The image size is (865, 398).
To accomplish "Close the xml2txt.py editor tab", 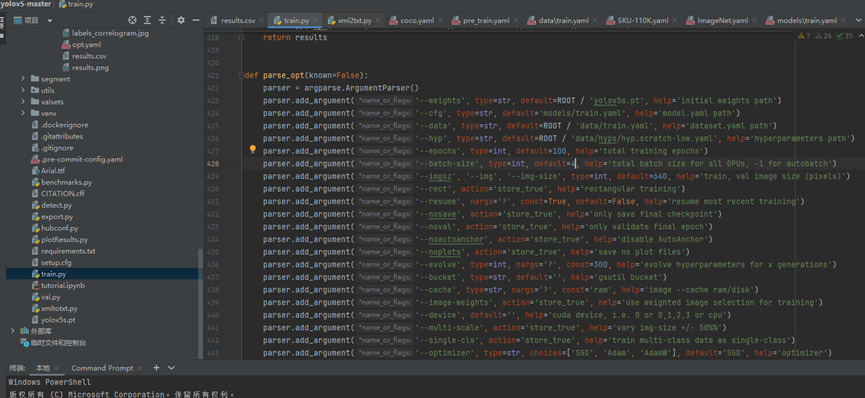I will [378, 20].
